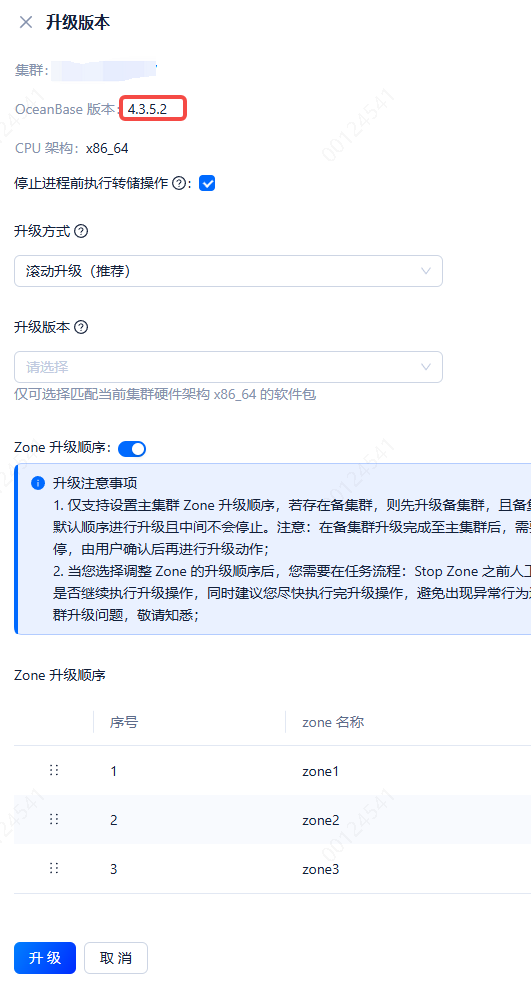Click zone 名称 column header
The height and width of the screenshot is (1004, 531).
click(x=333, y=722)
